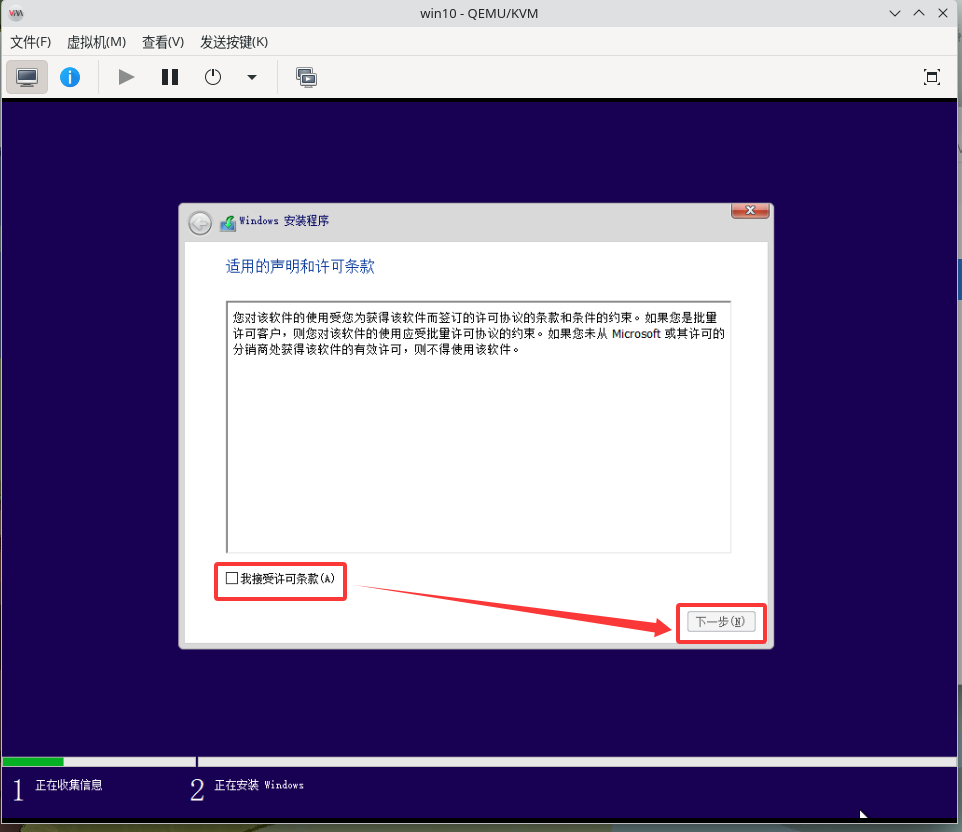Click the 下一步(N) button
Screen dimensions: 962x832
point(721,622)
